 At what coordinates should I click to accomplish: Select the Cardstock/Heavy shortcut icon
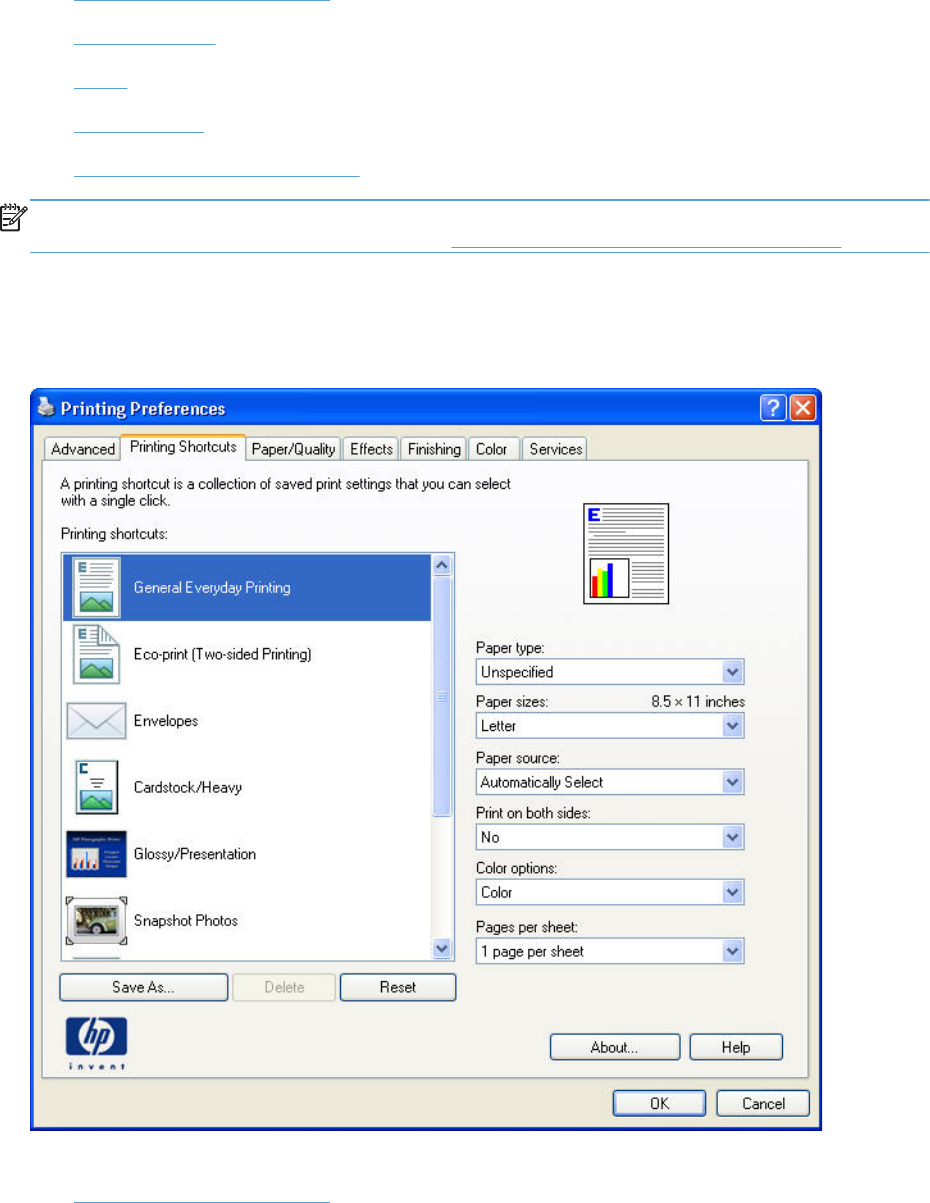(x=95, y=787)
